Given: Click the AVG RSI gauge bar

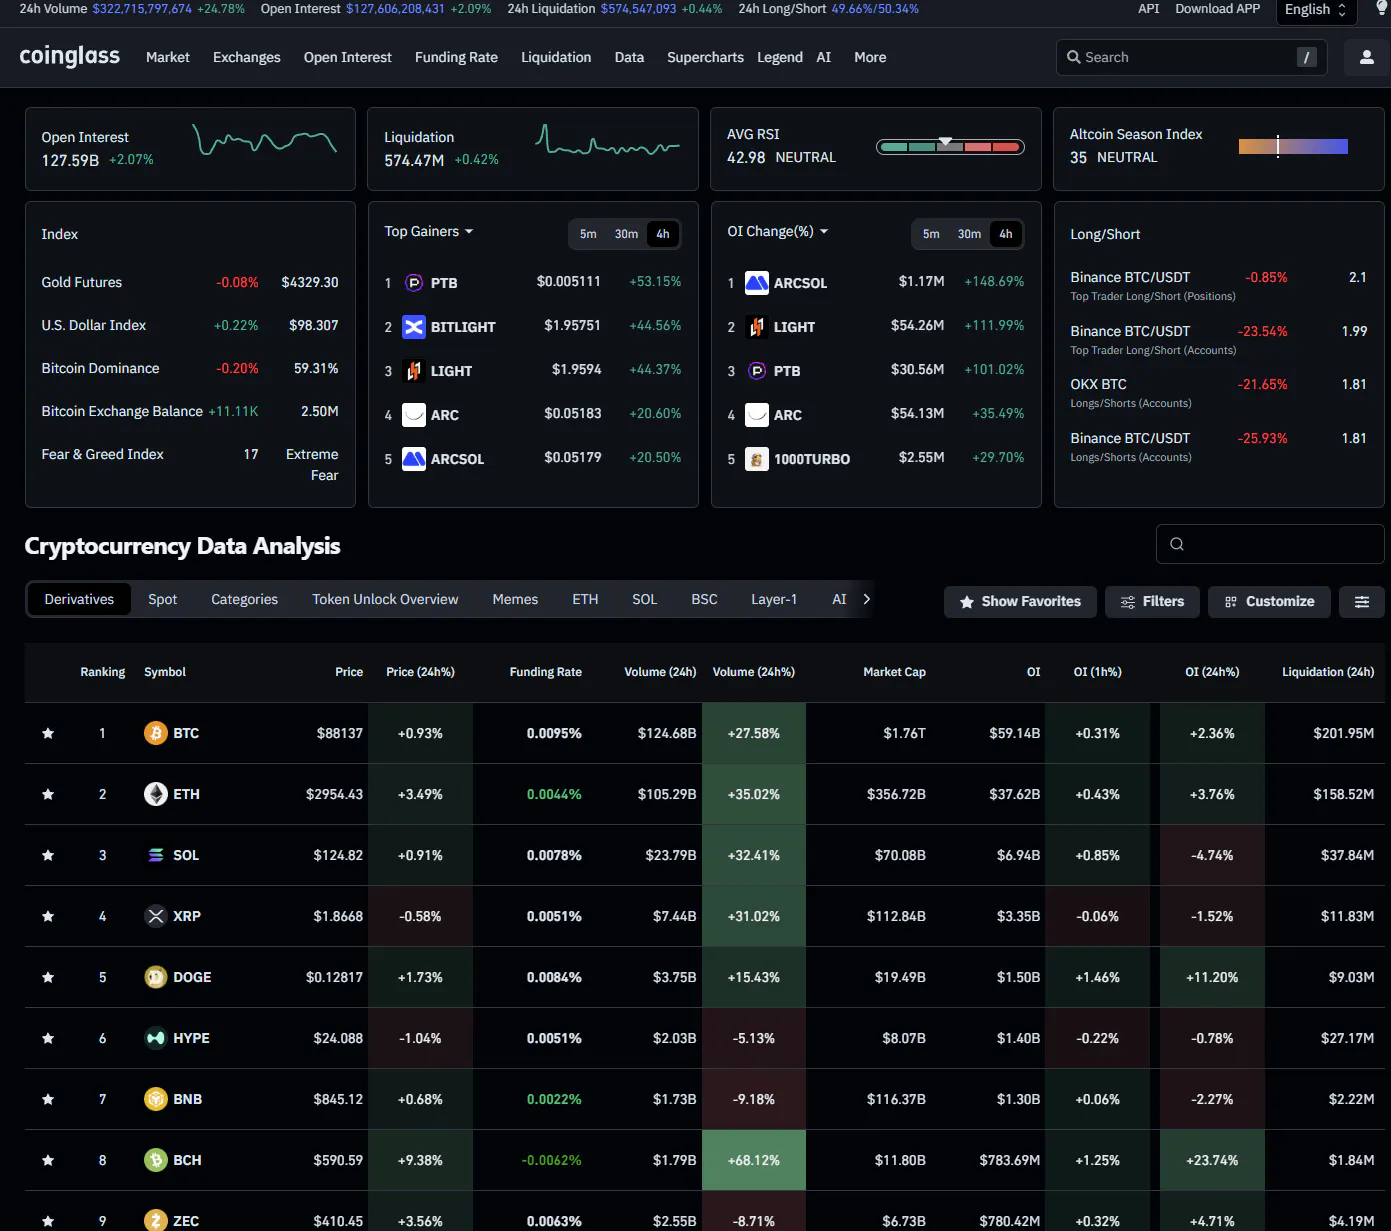Looking at the screenshot, I should [x=950, y=147].
